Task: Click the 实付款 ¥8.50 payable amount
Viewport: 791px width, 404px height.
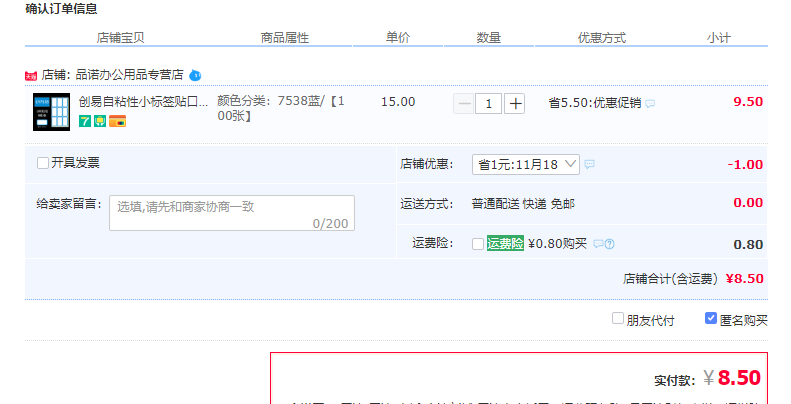Action: pyautogui.click(x=731, y=378)
